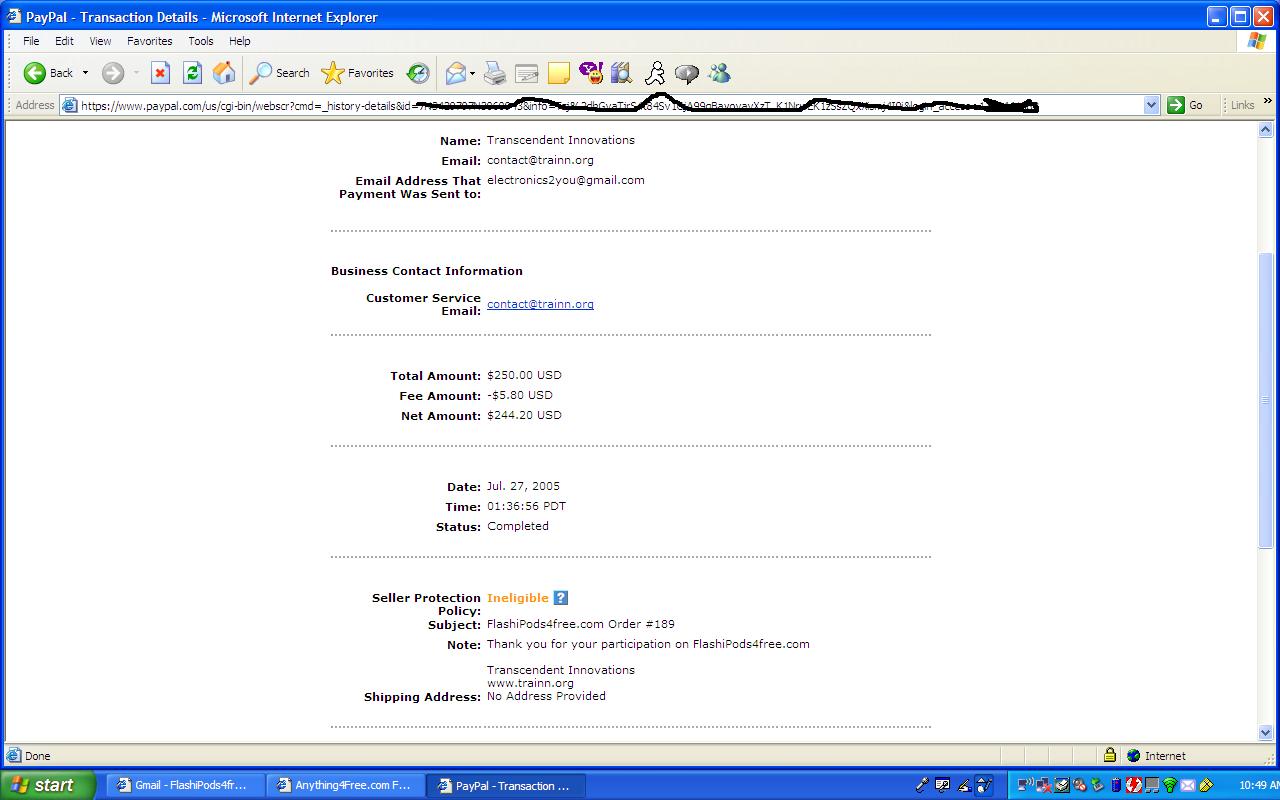The height and width of the screenshot is (800, 1280).
Task: Select the -$5.80 USD fee amount text
Action: tap(520, 395)
